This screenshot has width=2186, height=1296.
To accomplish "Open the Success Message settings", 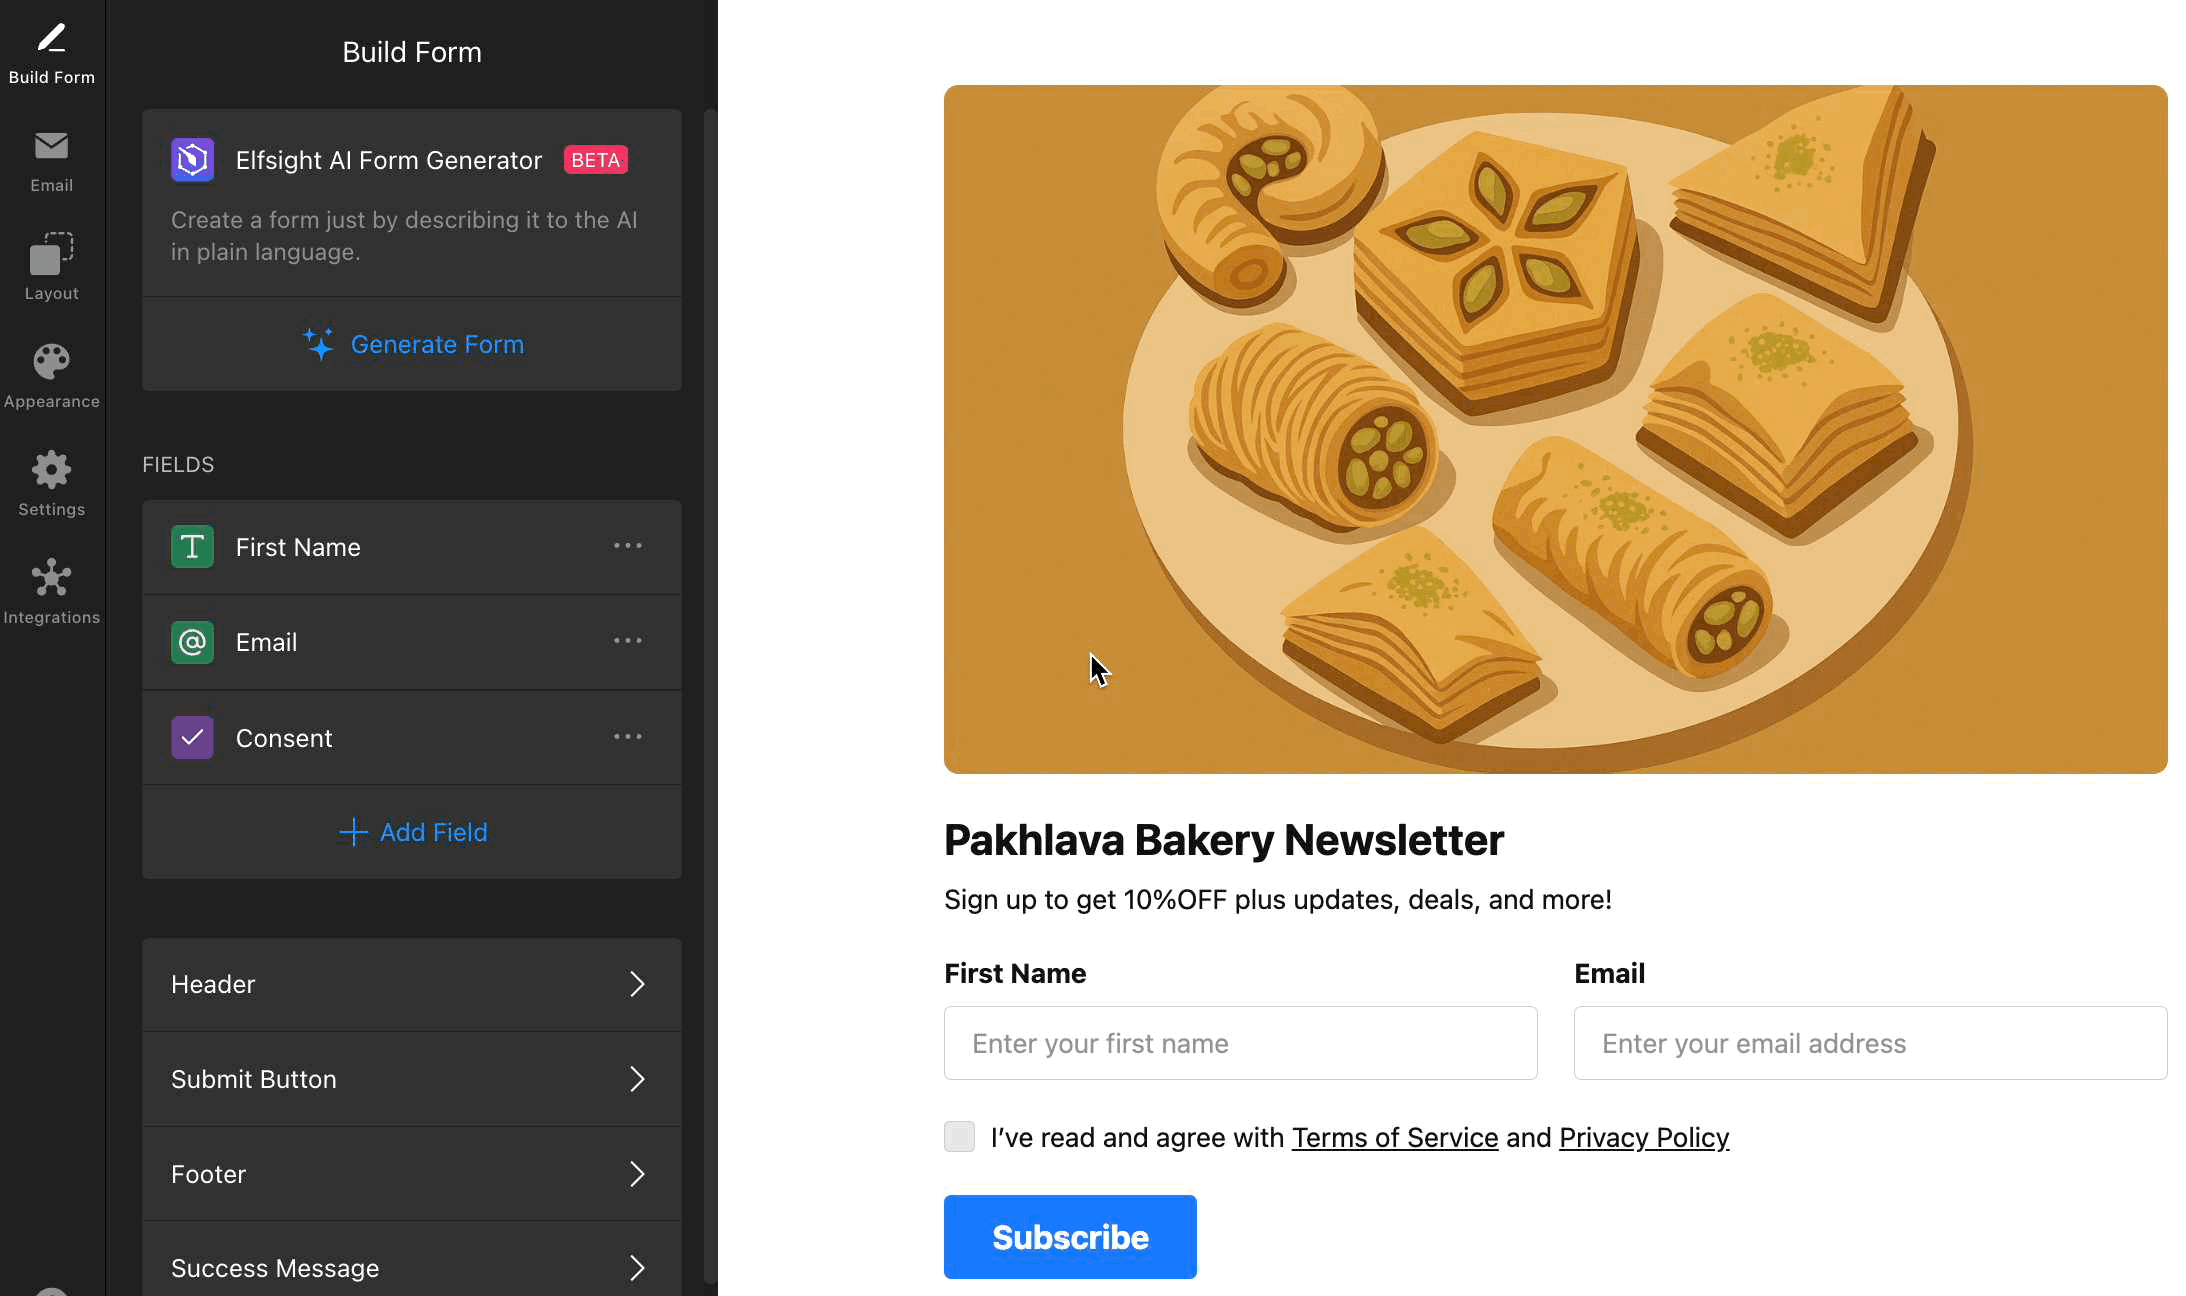I will tap(412, 1267).
